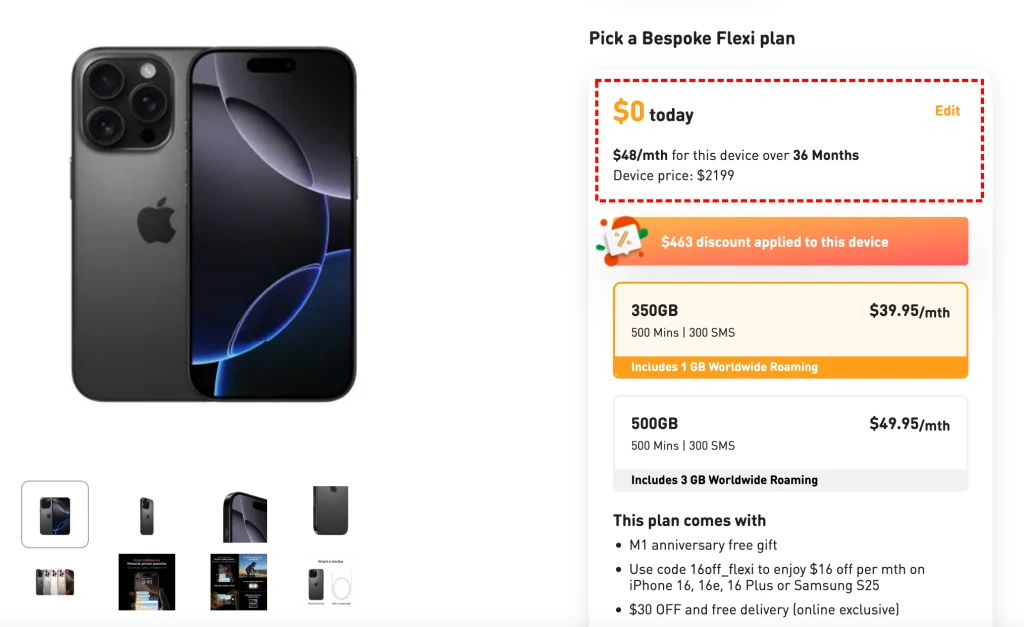Image resolution: width=1024 pixels, height=627 pixels.
Task: Click Includes 1 GB Worldwide Roaming strip
Action: (x=790, y=367)
